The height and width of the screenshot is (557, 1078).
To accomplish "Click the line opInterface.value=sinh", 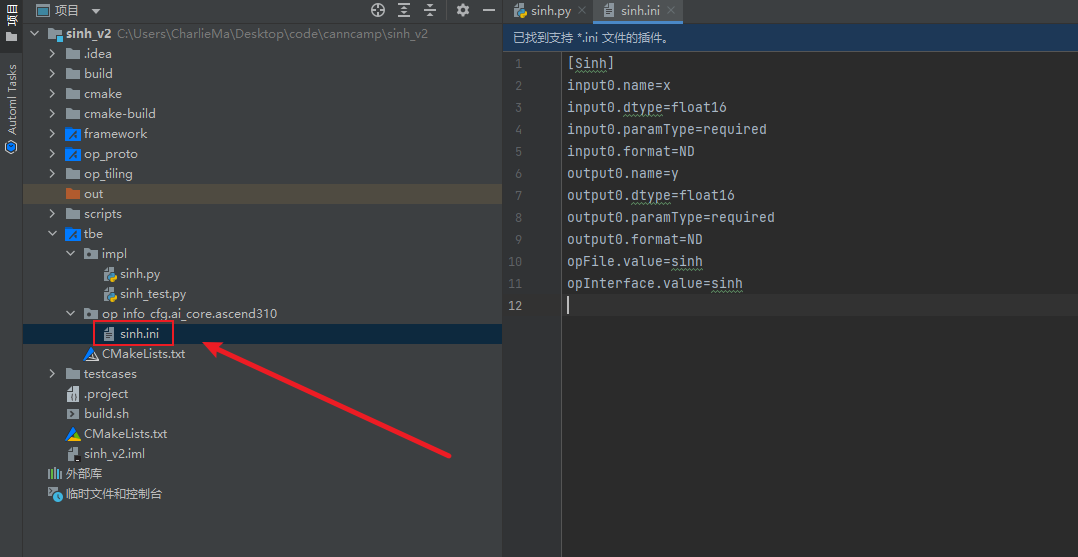I will [x=654, y=284].
